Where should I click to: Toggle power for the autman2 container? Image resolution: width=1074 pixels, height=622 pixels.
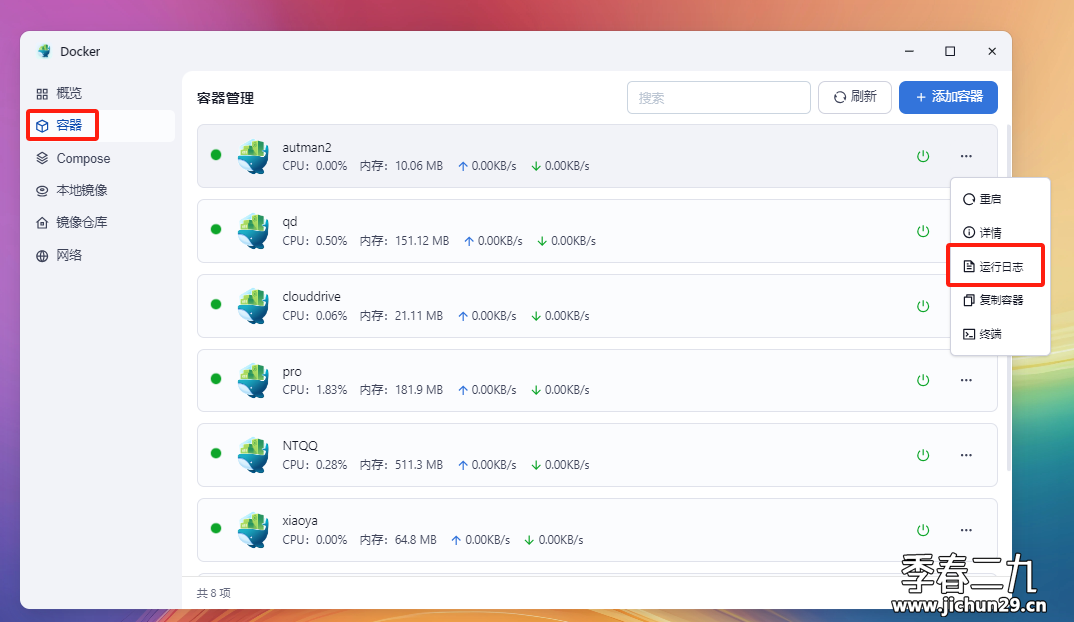tap(923, 156)
